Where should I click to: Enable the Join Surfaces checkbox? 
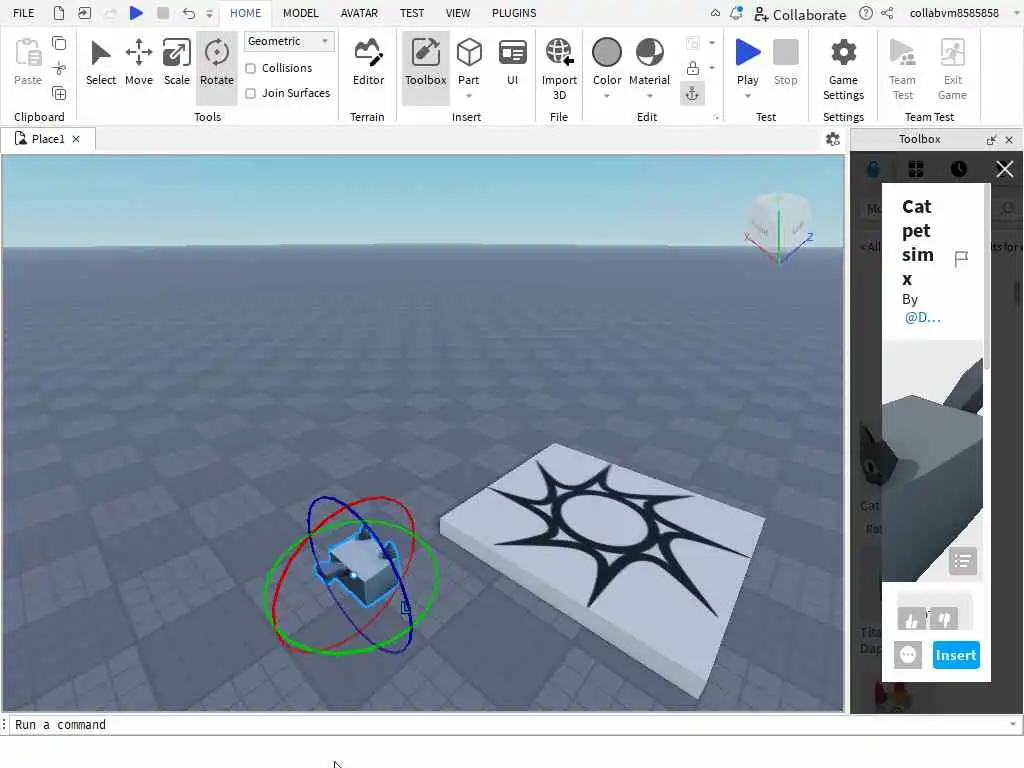pos(250,93)
